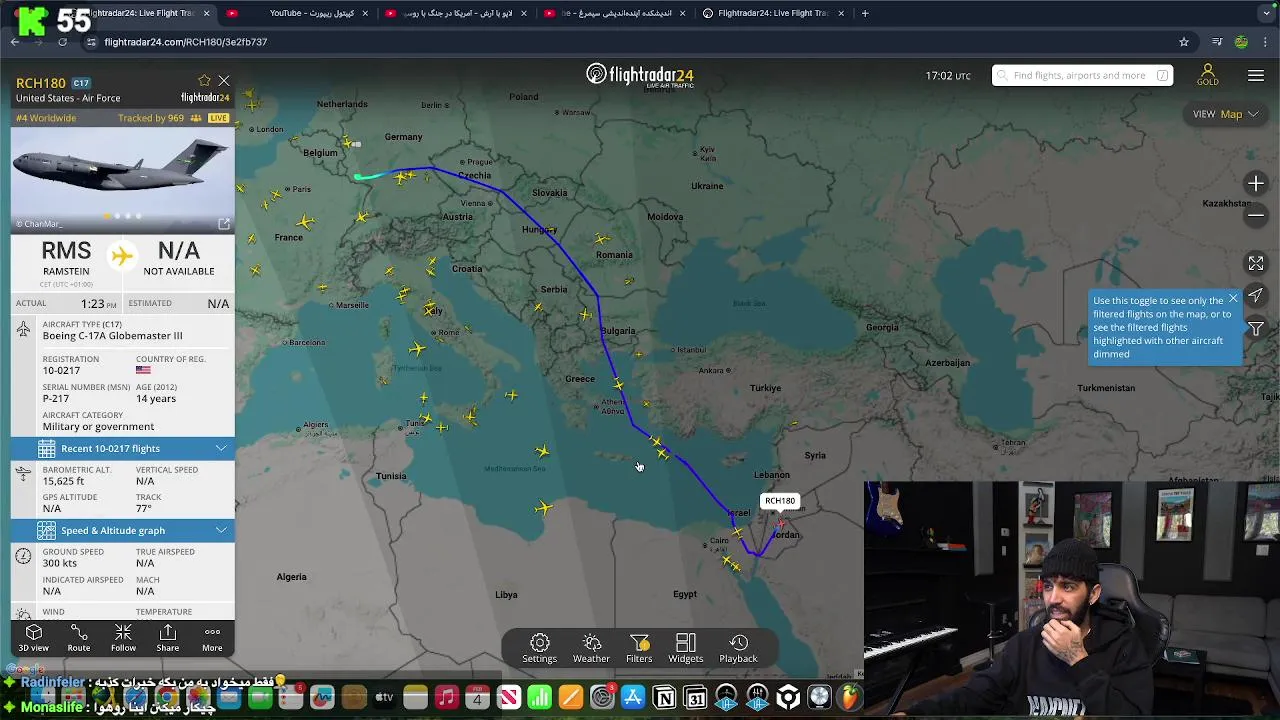Start flight Playback

click(738, 648)
